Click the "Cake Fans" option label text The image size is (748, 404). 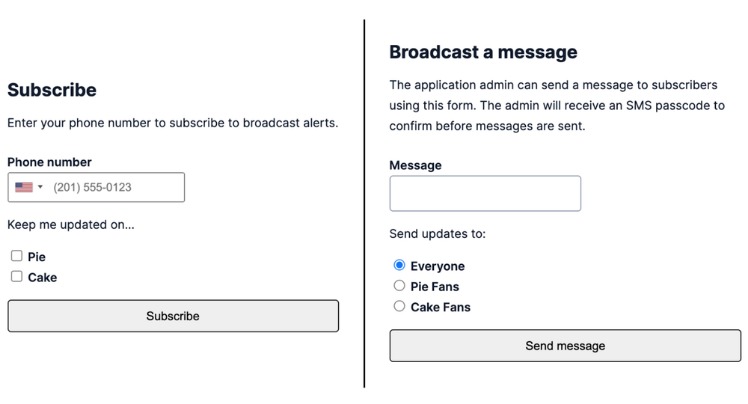tap(440, 307)
